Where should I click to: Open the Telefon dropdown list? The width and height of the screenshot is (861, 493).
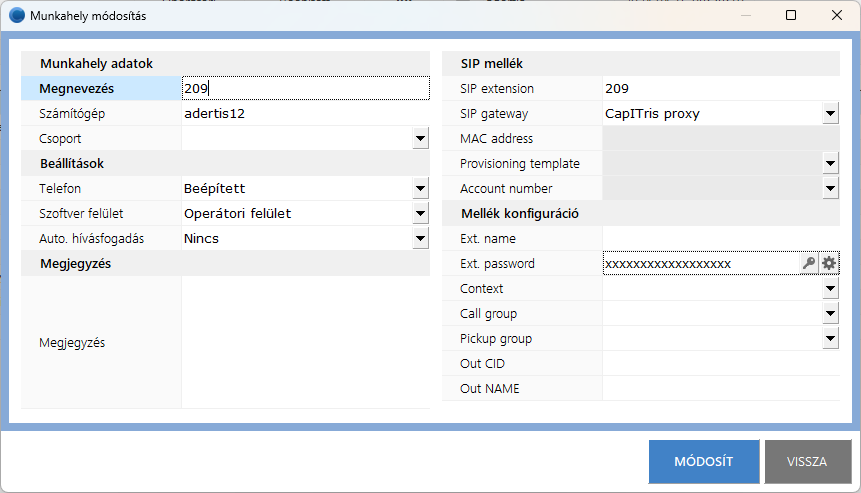421,189
